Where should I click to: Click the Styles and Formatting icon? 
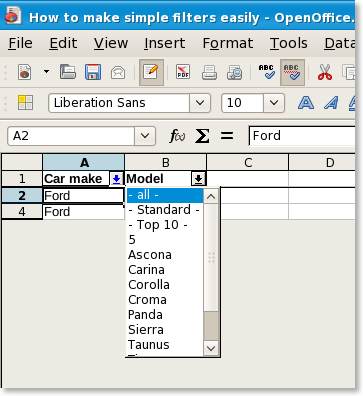coord(25,103)
